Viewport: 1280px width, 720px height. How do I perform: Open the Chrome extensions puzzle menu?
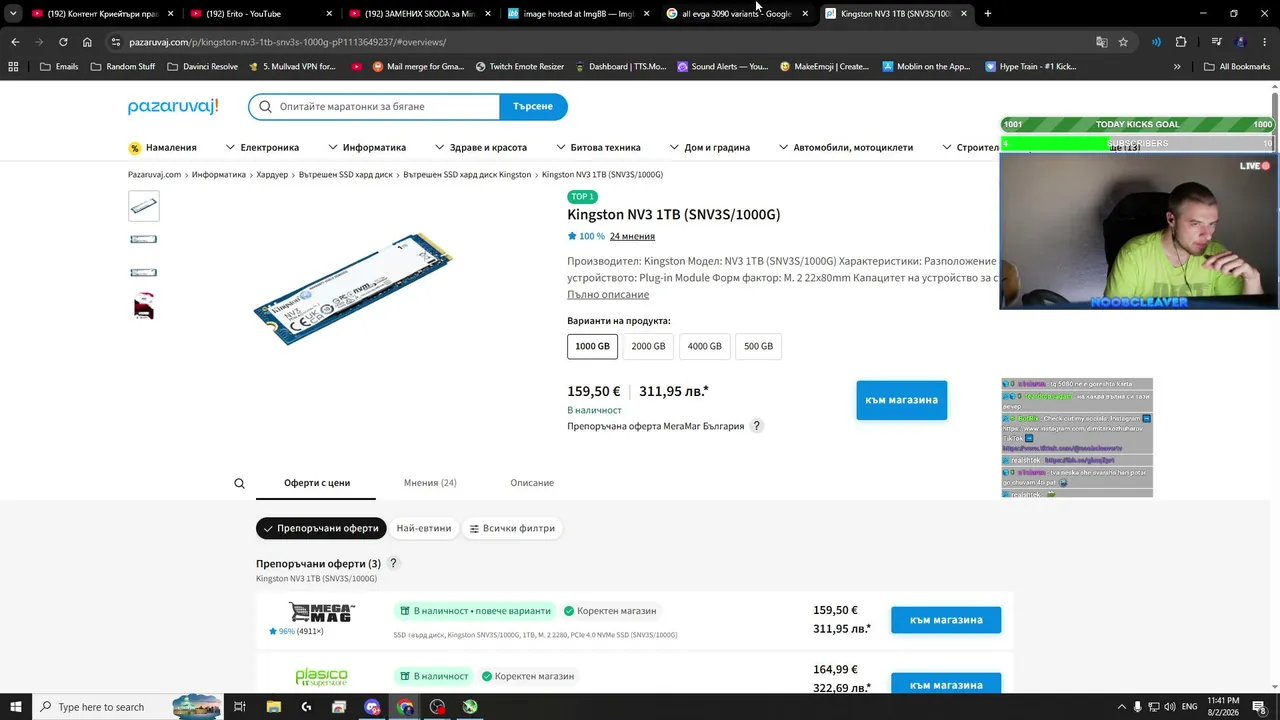pos(1181,42)
